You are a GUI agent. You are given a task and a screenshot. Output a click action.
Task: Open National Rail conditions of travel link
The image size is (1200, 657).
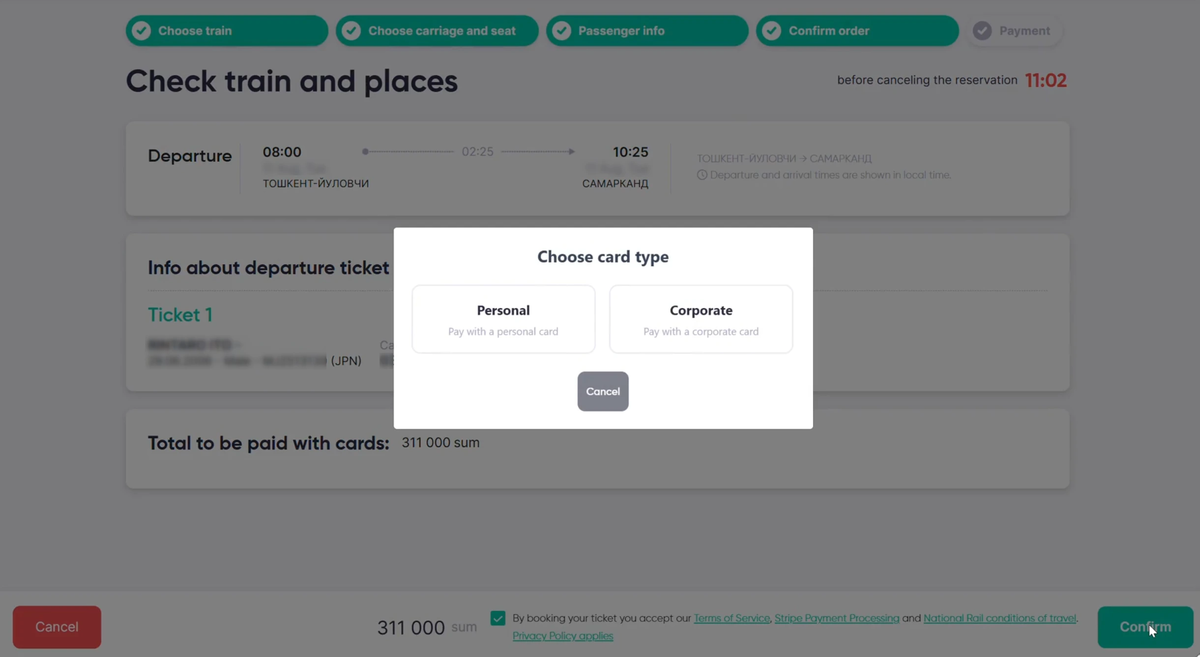coord(1000,618)
